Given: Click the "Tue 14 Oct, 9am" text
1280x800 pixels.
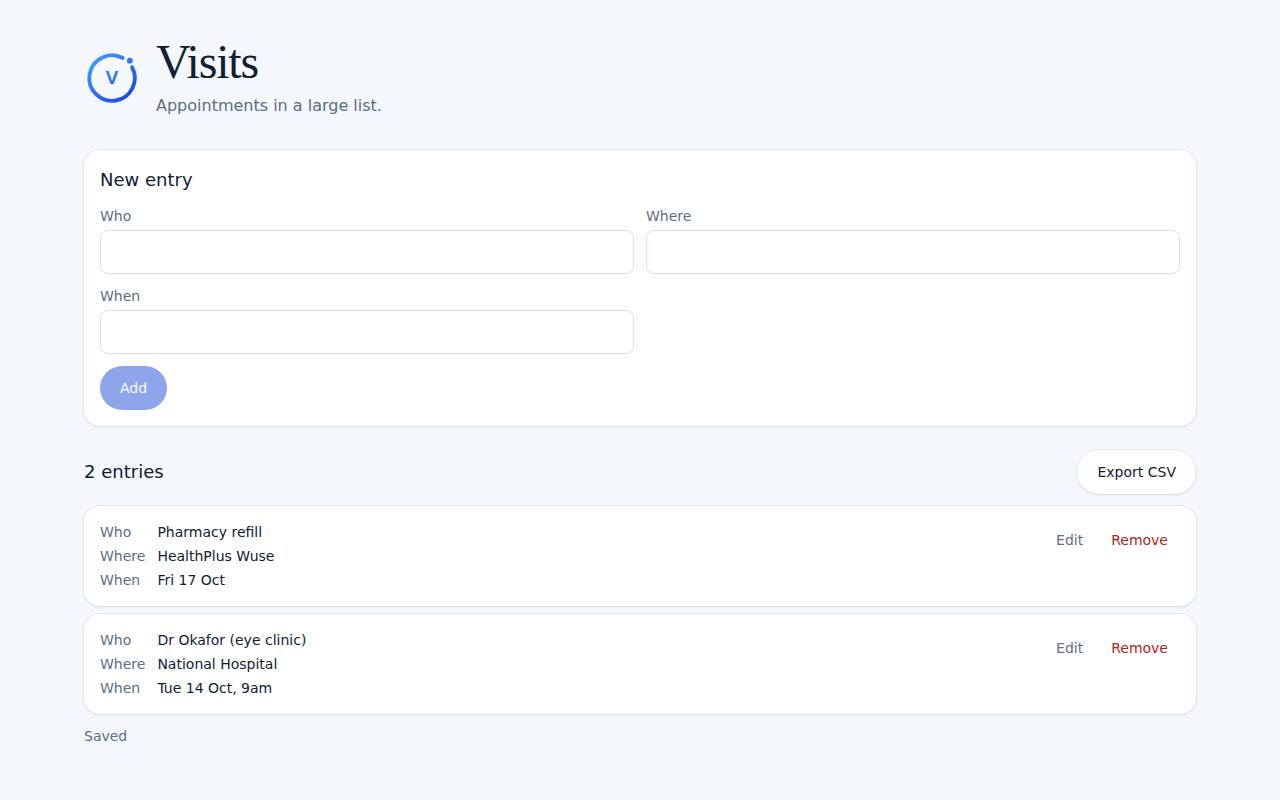Looking at the screenshot, I should tap(215, 688).
